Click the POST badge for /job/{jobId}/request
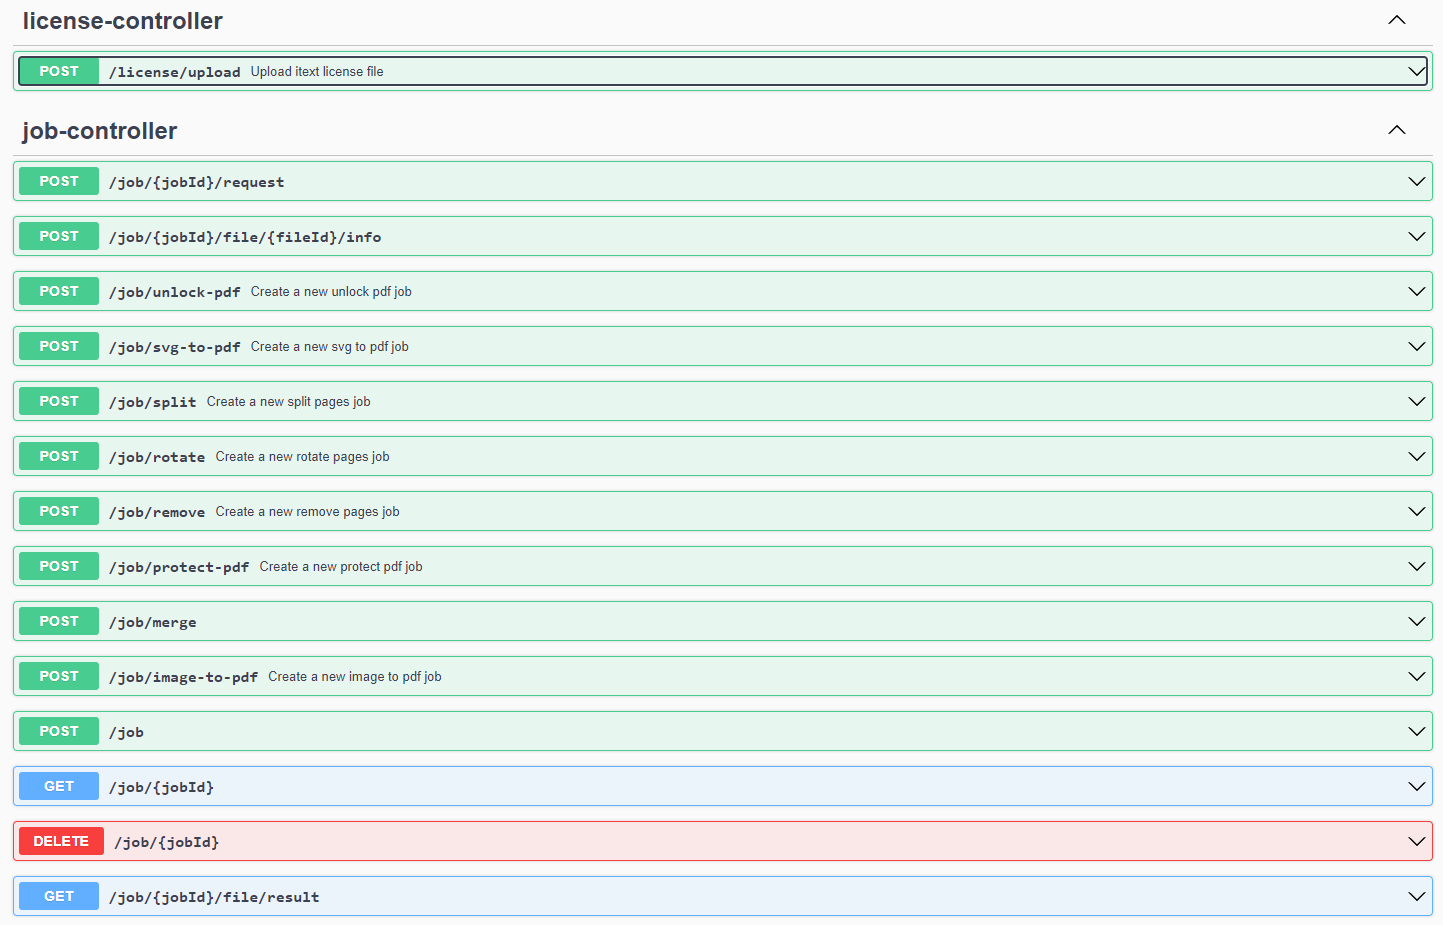The image size is (1443, 925). click(59, 182)
